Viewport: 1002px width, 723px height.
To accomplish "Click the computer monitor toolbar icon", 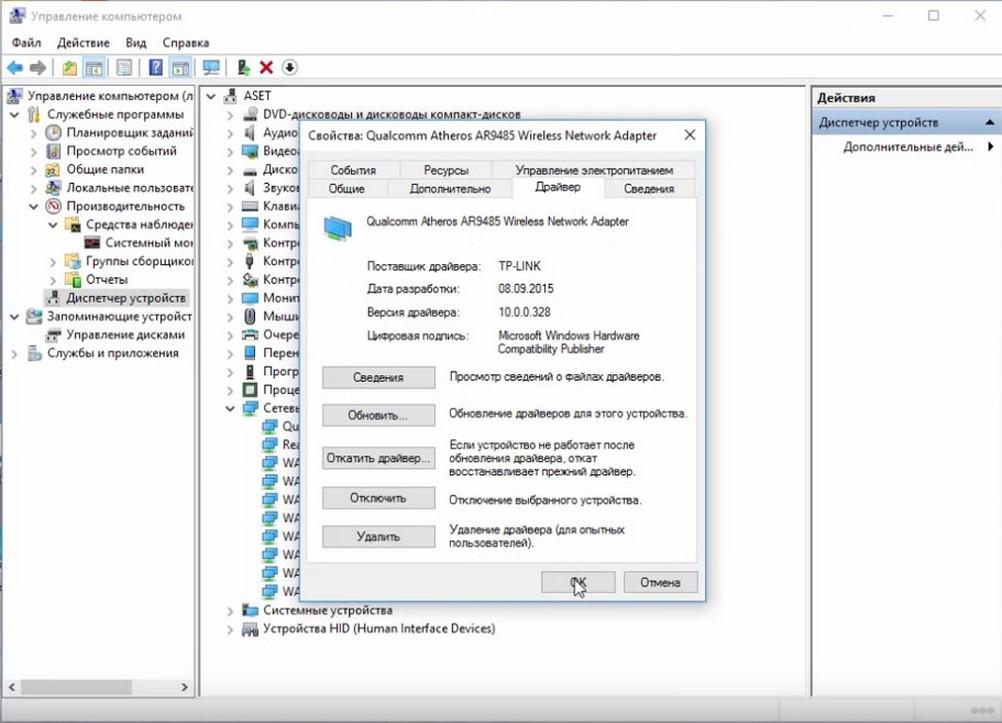I will tap(210, 67).
